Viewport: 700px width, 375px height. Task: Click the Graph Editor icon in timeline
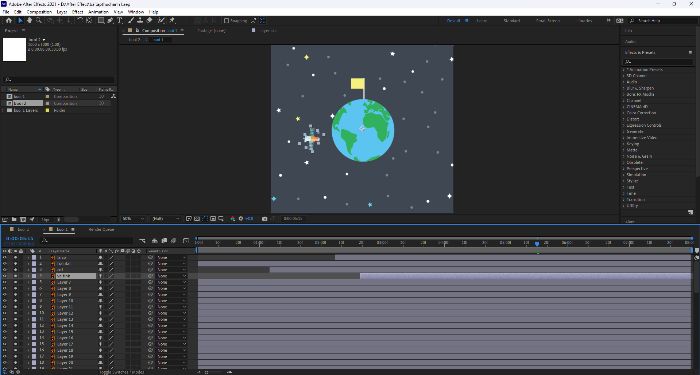[186, 241]
